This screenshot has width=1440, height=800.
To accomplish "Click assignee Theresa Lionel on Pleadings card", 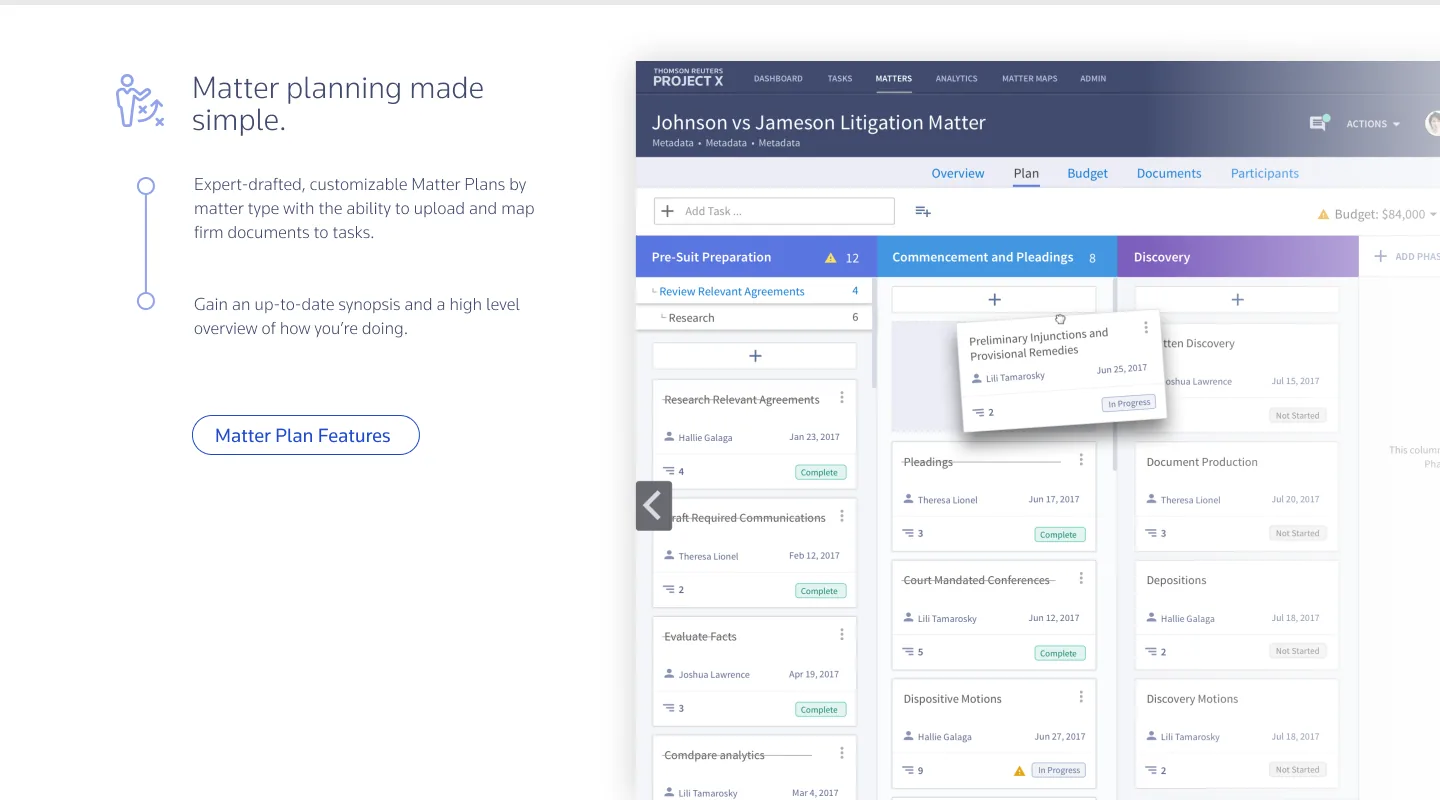I will click(940, 499).
